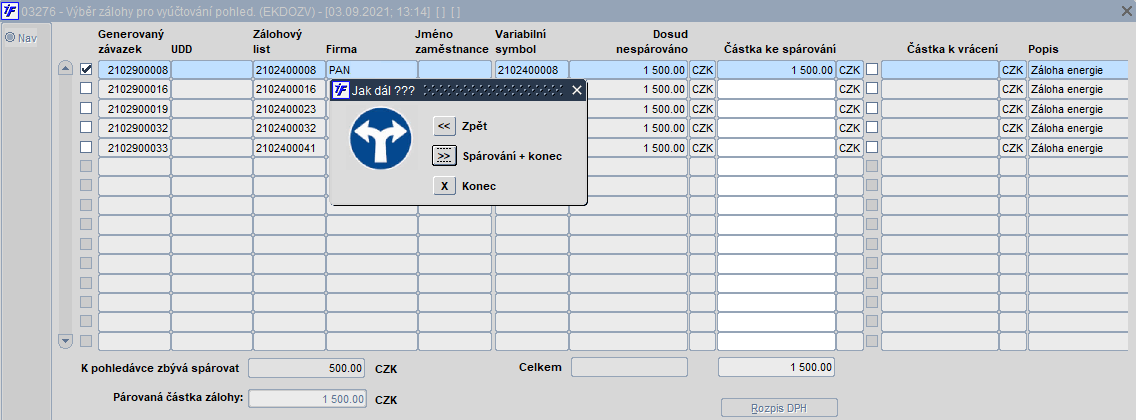The image size is (1136, 420).
Task: Click Generovaný závazek cell 2102900008
Action: coord(134,70)
